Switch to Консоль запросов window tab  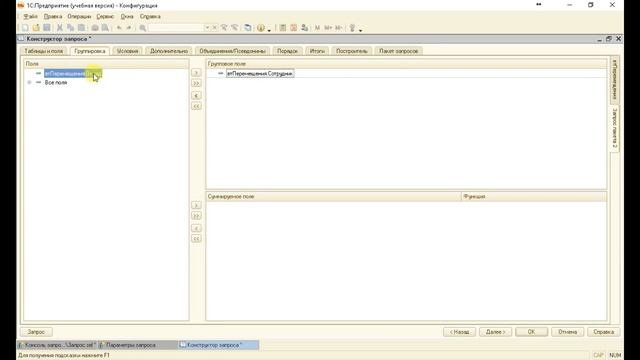click(x=57, y=345)
